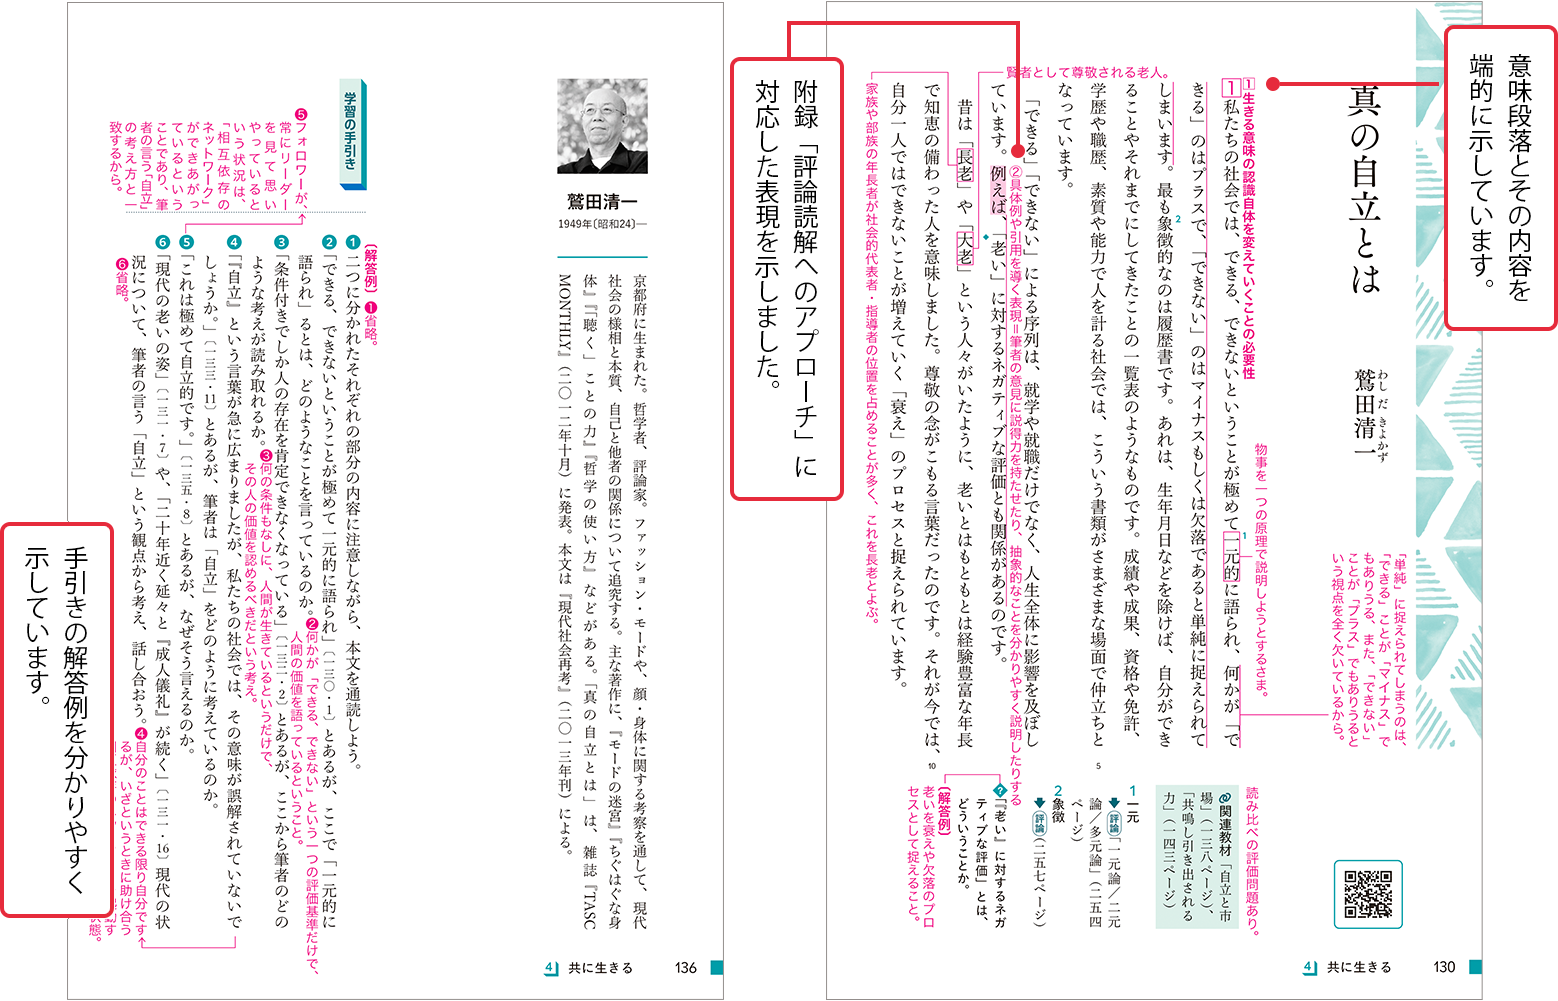The image size is (1558, 1001).
Task: Click the teal circled number 1 question marker
Action: (x=352, y=242)
